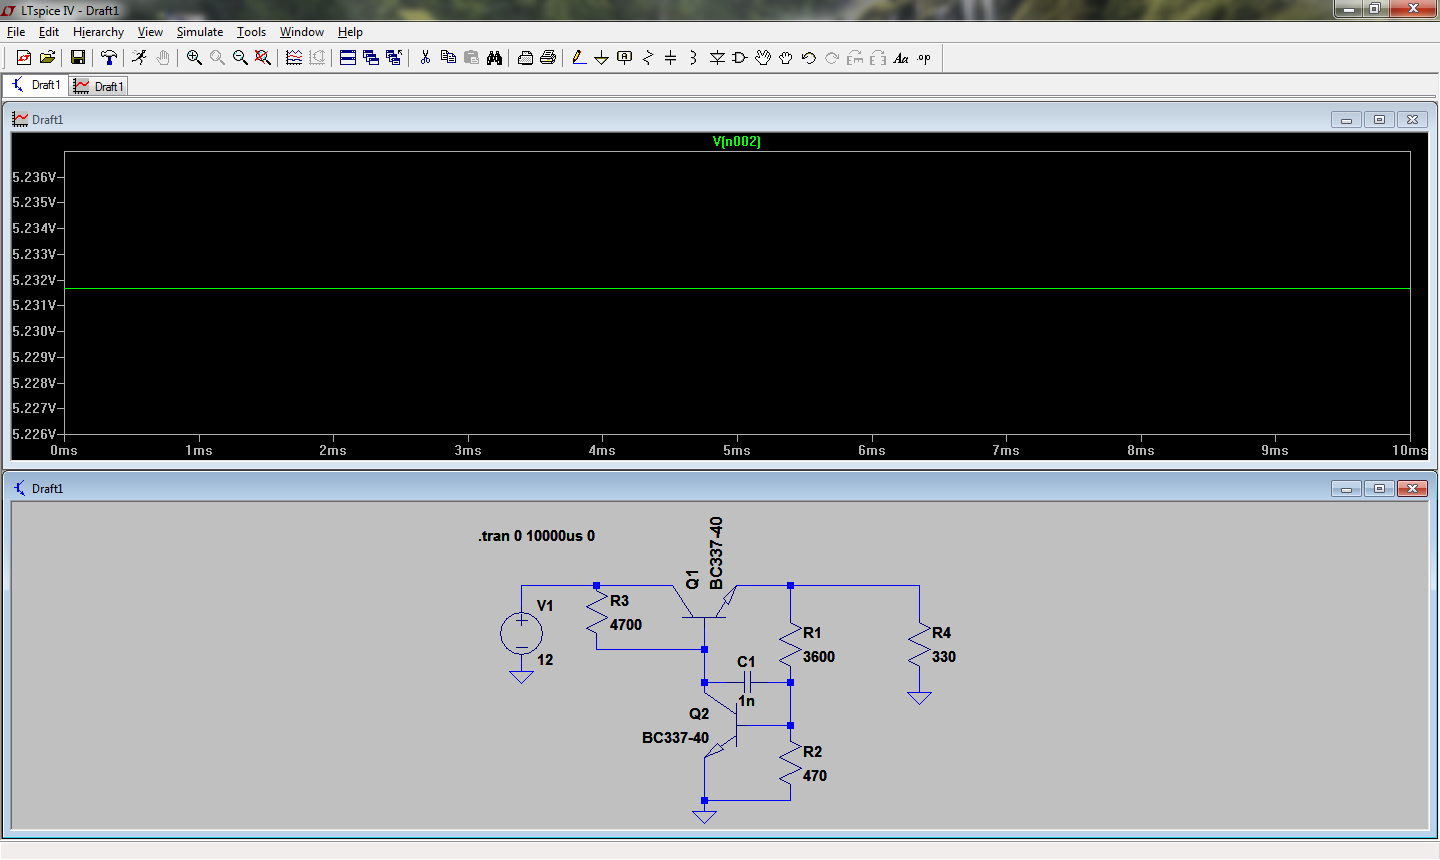1440x860 pixels.
Task: Switch to the Draft1 waveform tab
Action: pyautogui.click(x=99, y=86)
